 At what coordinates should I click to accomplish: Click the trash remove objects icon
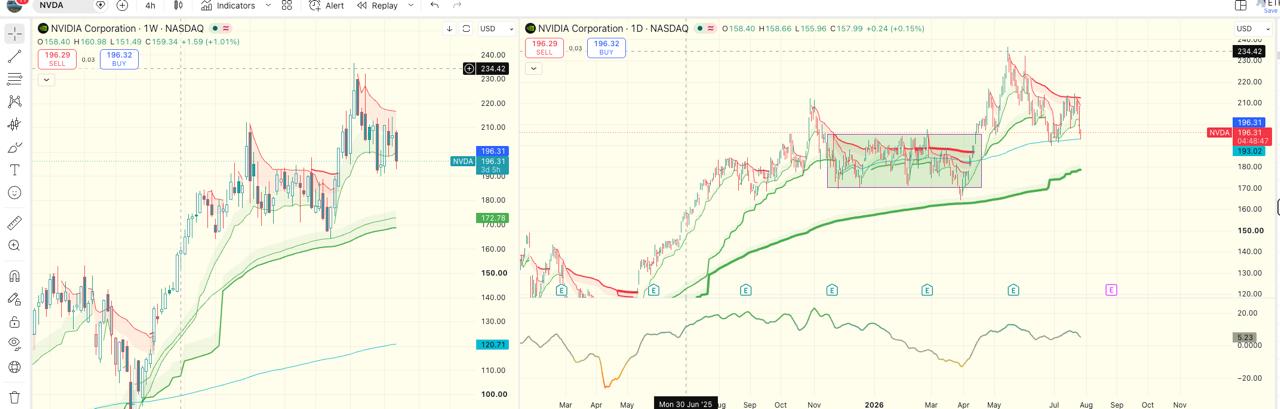(x=15, y=397)
